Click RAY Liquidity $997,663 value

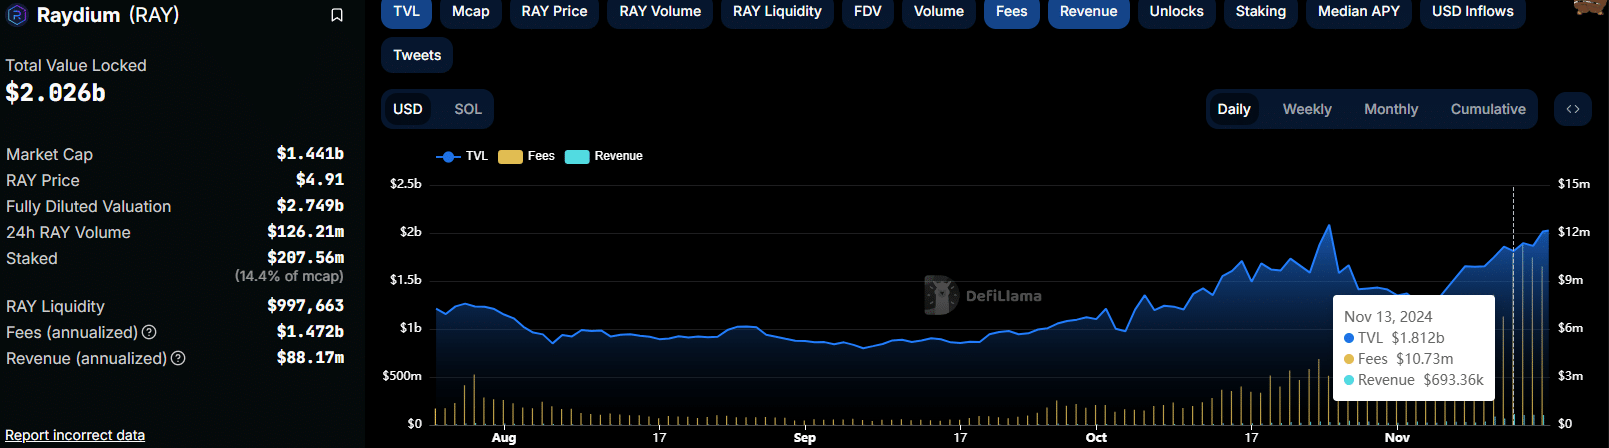coord(305,305)
